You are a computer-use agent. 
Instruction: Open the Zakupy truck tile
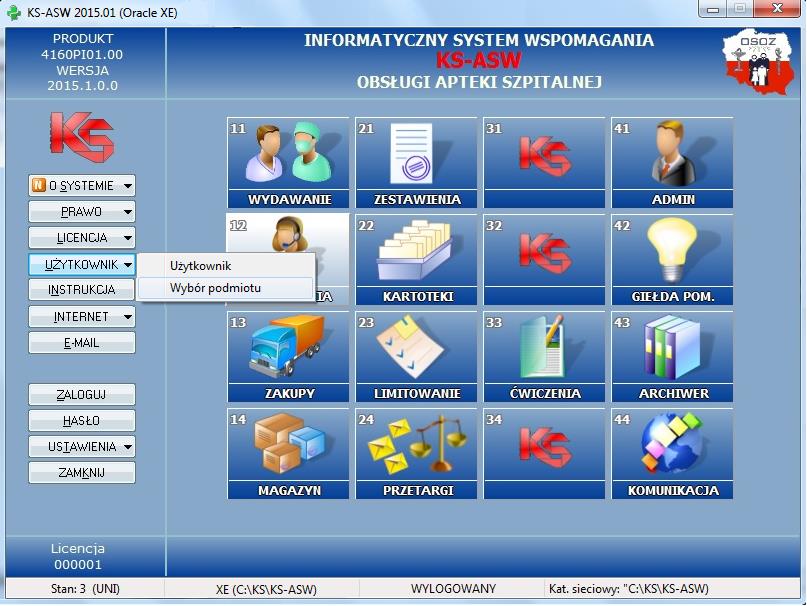click(288, 356)
